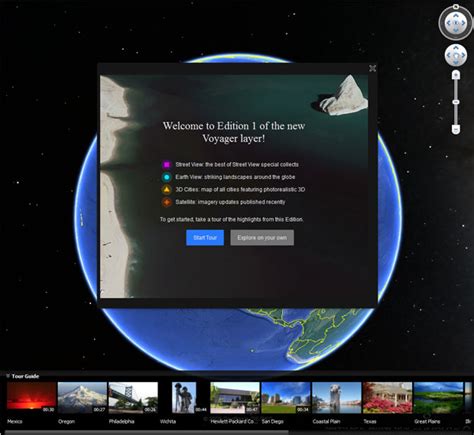
Task: Click the 'Great Plains' tour label
Action: click(x=427, y=421)
